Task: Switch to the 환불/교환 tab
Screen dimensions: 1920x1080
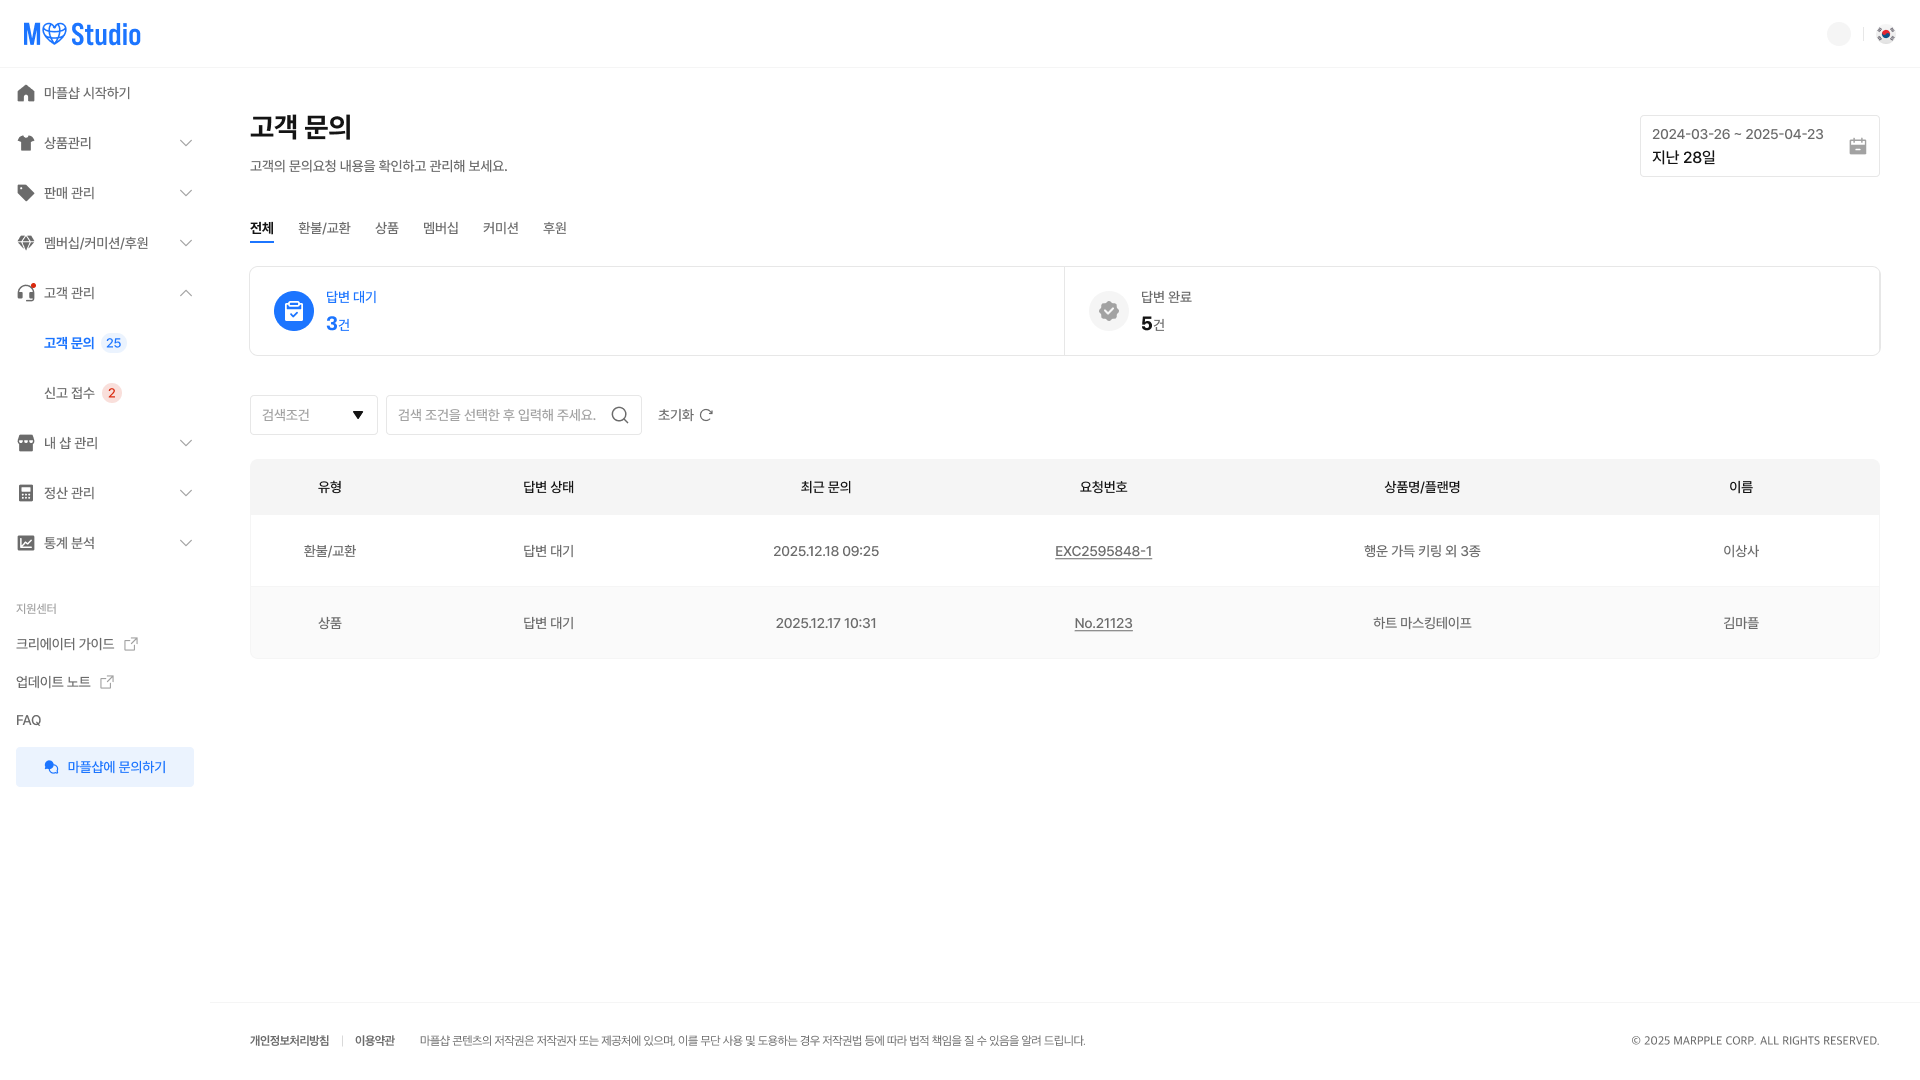Action: (x=324, y=228)
